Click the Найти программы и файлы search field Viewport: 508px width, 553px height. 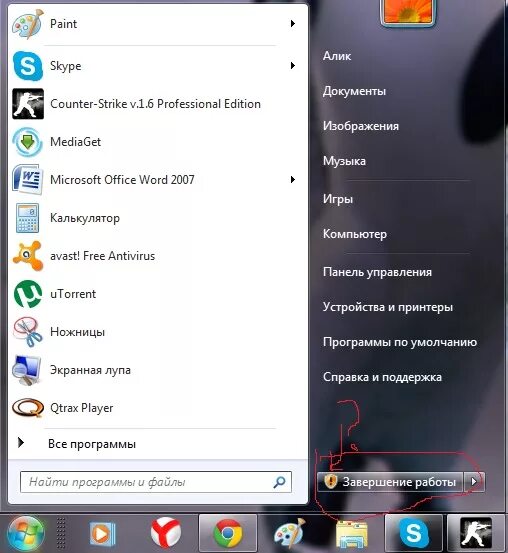156,482
